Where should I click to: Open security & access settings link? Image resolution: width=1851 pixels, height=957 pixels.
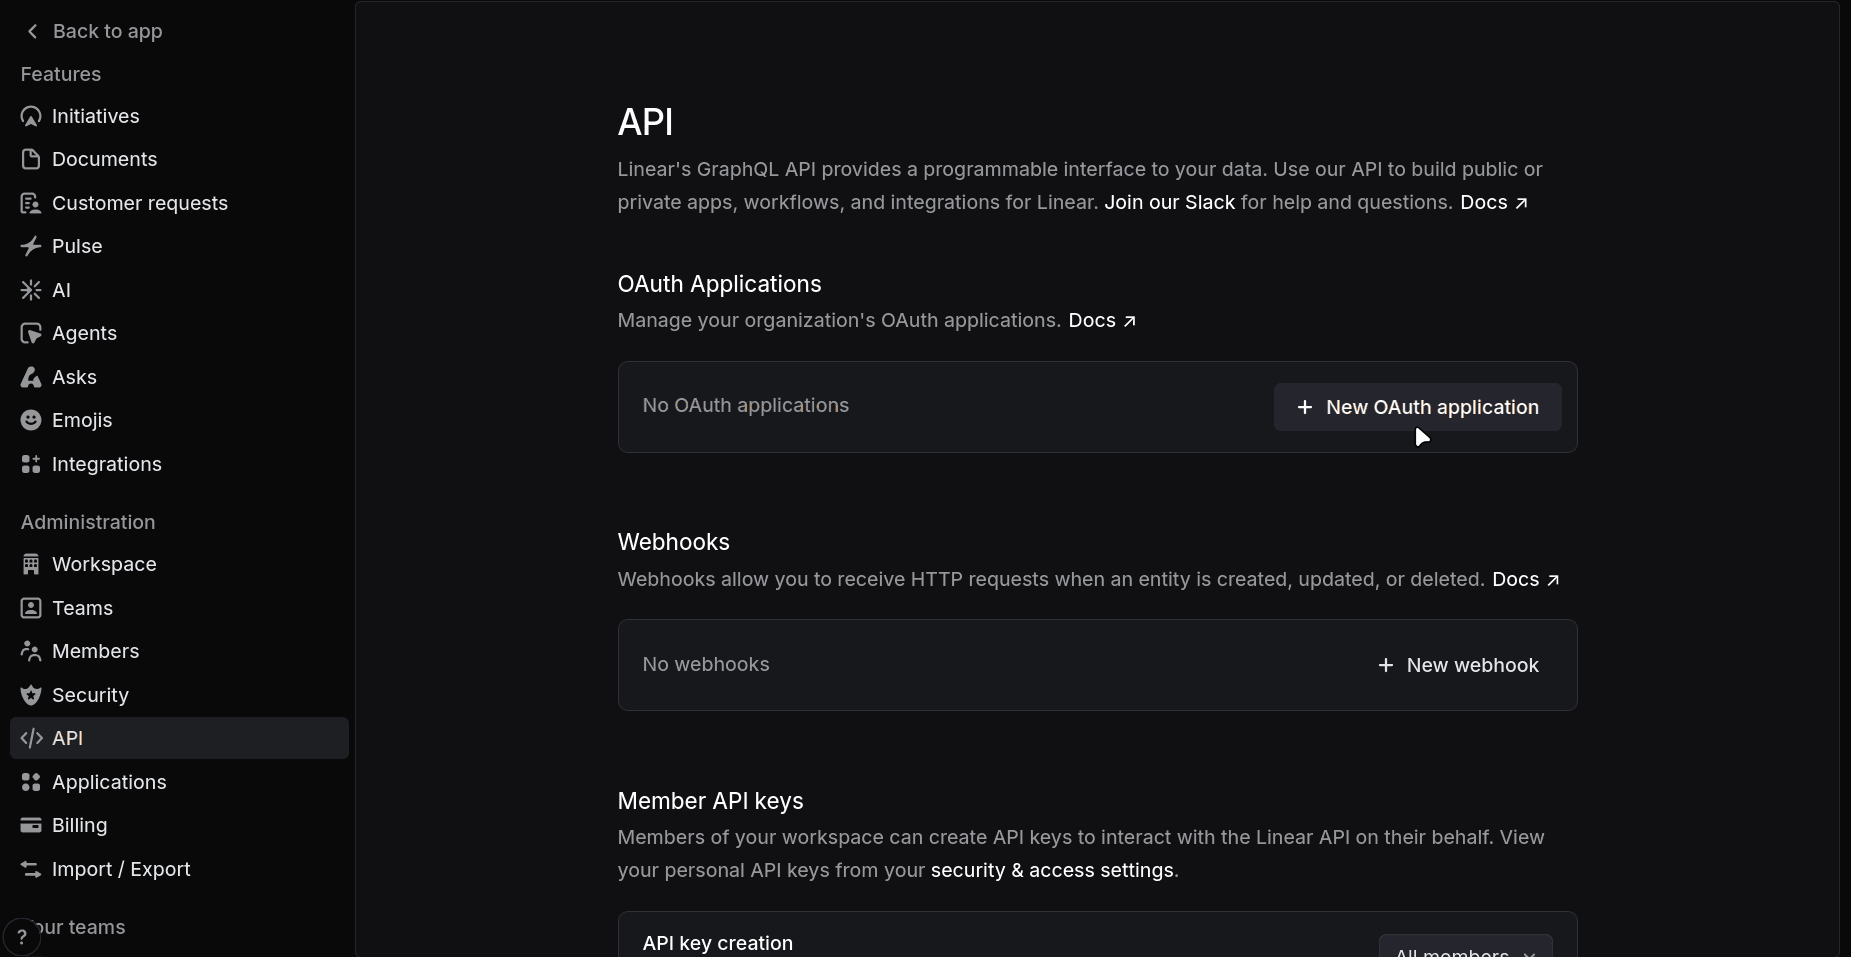pyautogui.click(x=1052, y=870)
